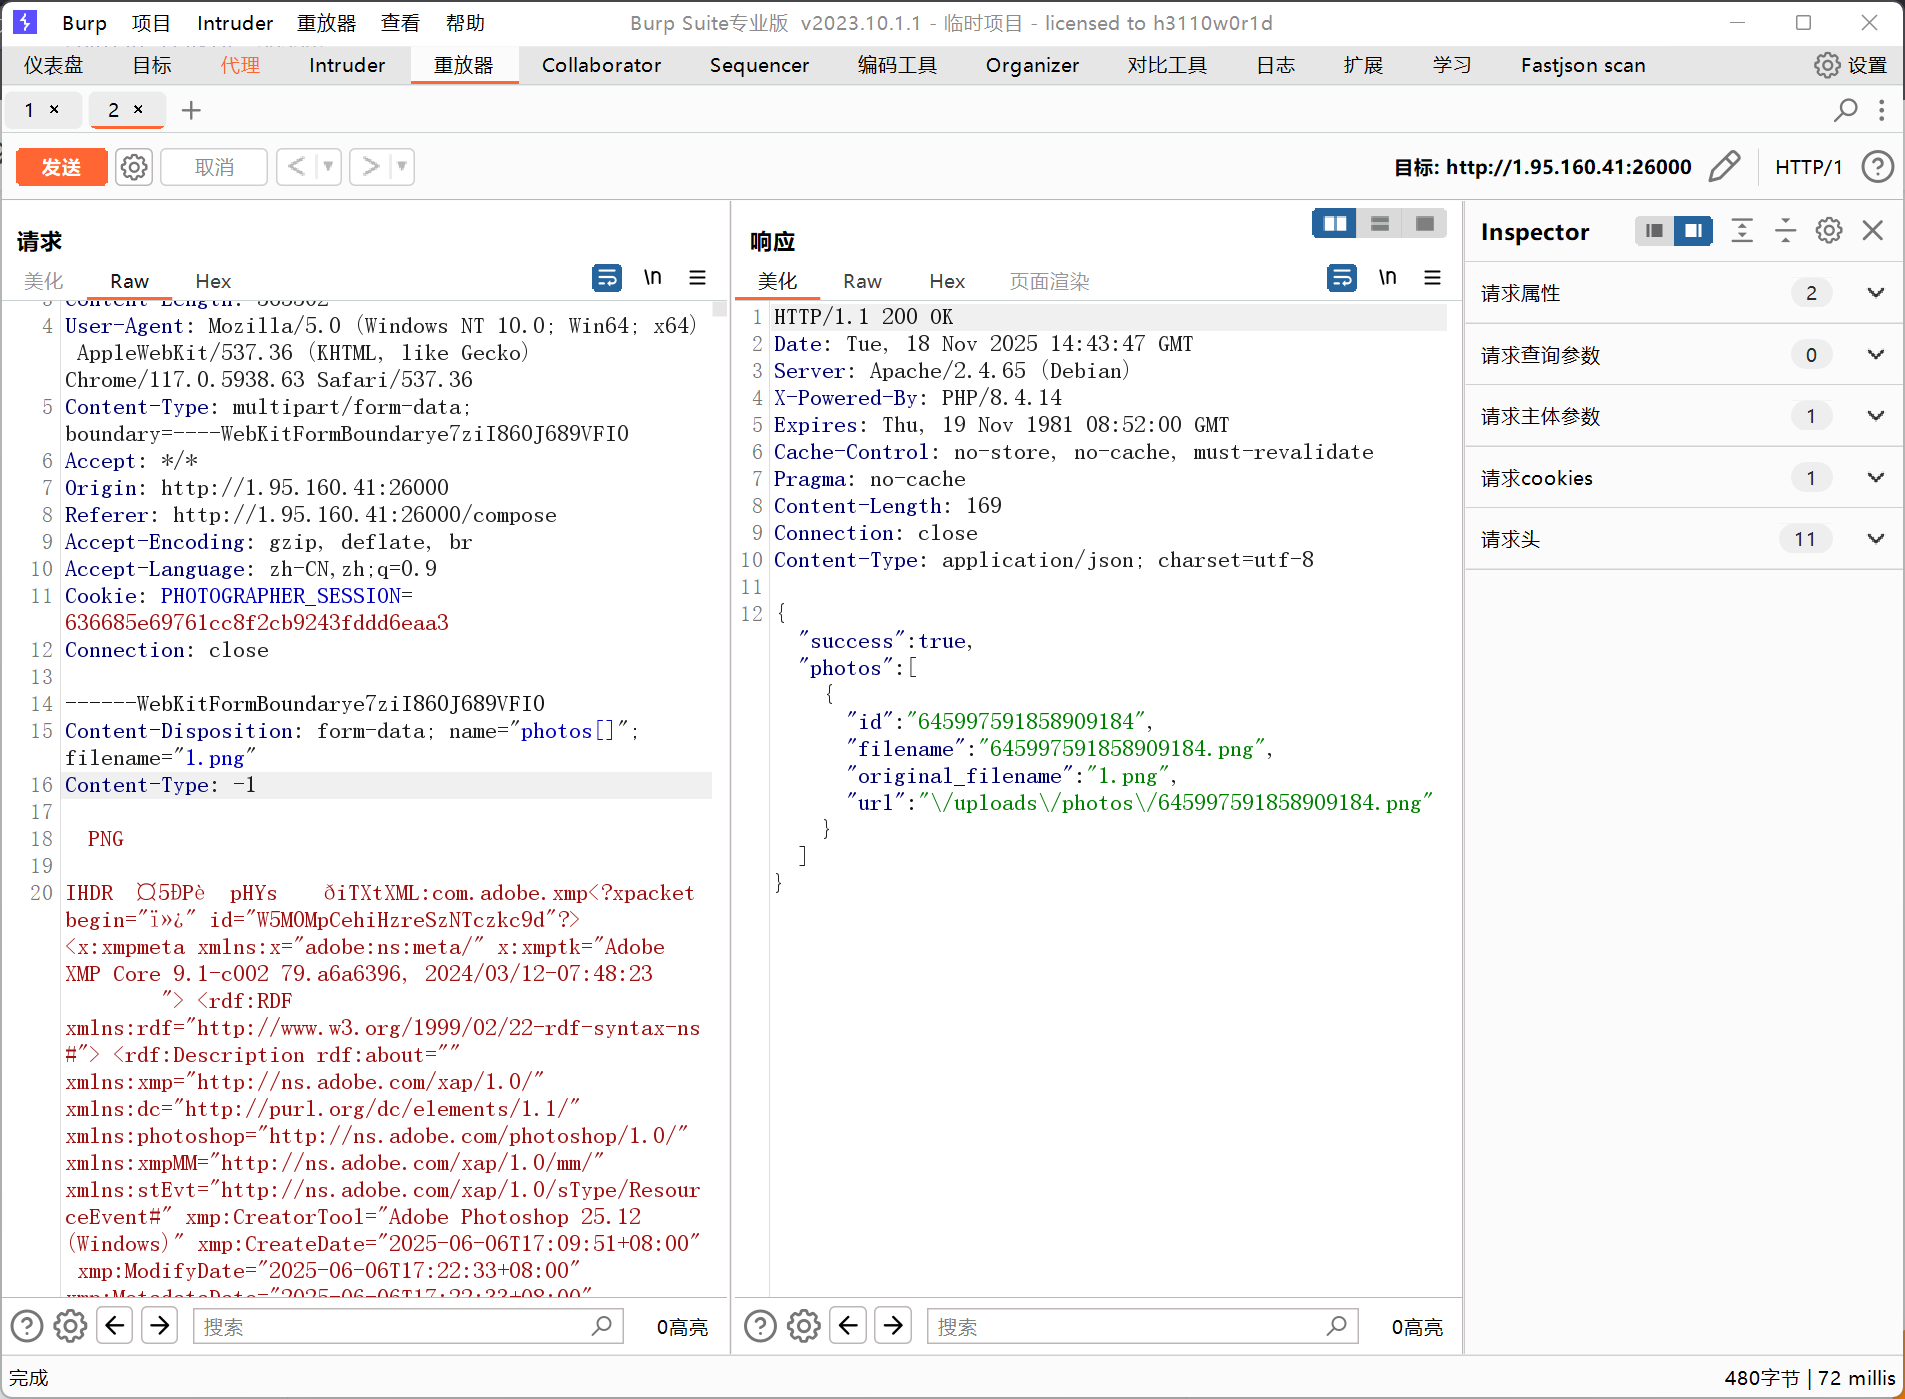1905x1399 pixels.
Task: Toggle non-printable characters in response editor
Action: click(x=1387, y=278)
